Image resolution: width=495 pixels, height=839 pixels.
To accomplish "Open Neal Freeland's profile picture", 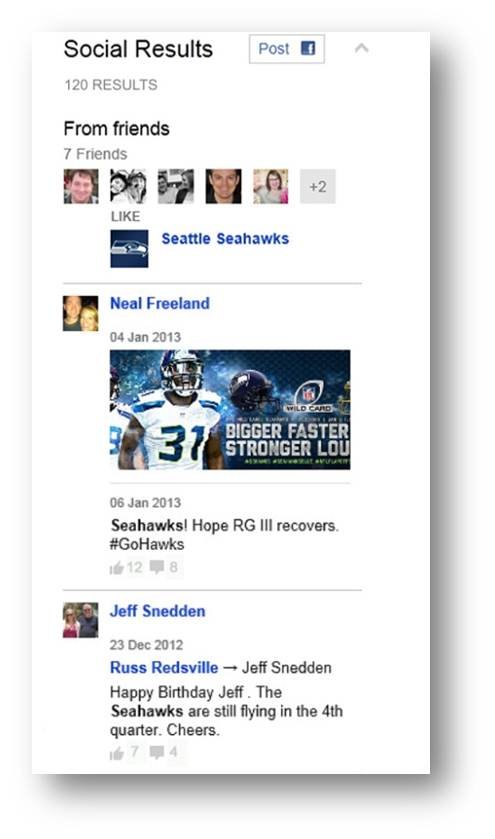I will tap(81, 314).
